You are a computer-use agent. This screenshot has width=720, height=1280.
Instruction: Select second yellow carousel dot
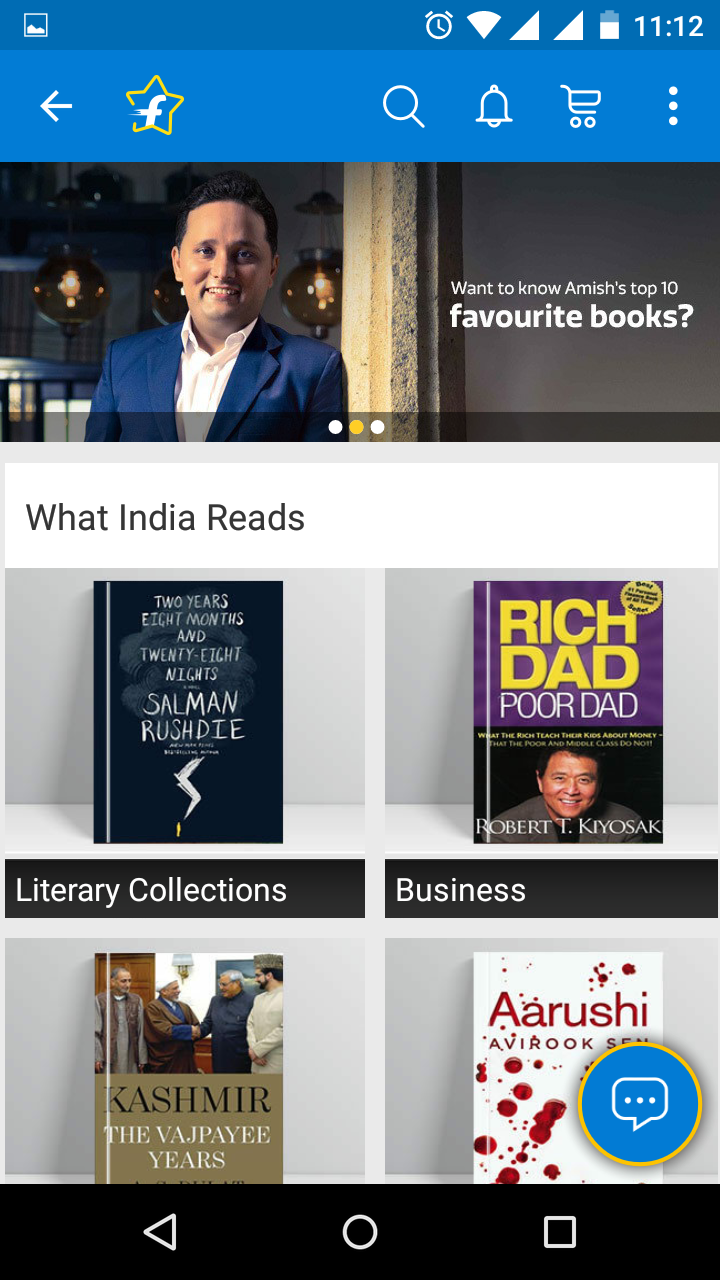(356, 427)
